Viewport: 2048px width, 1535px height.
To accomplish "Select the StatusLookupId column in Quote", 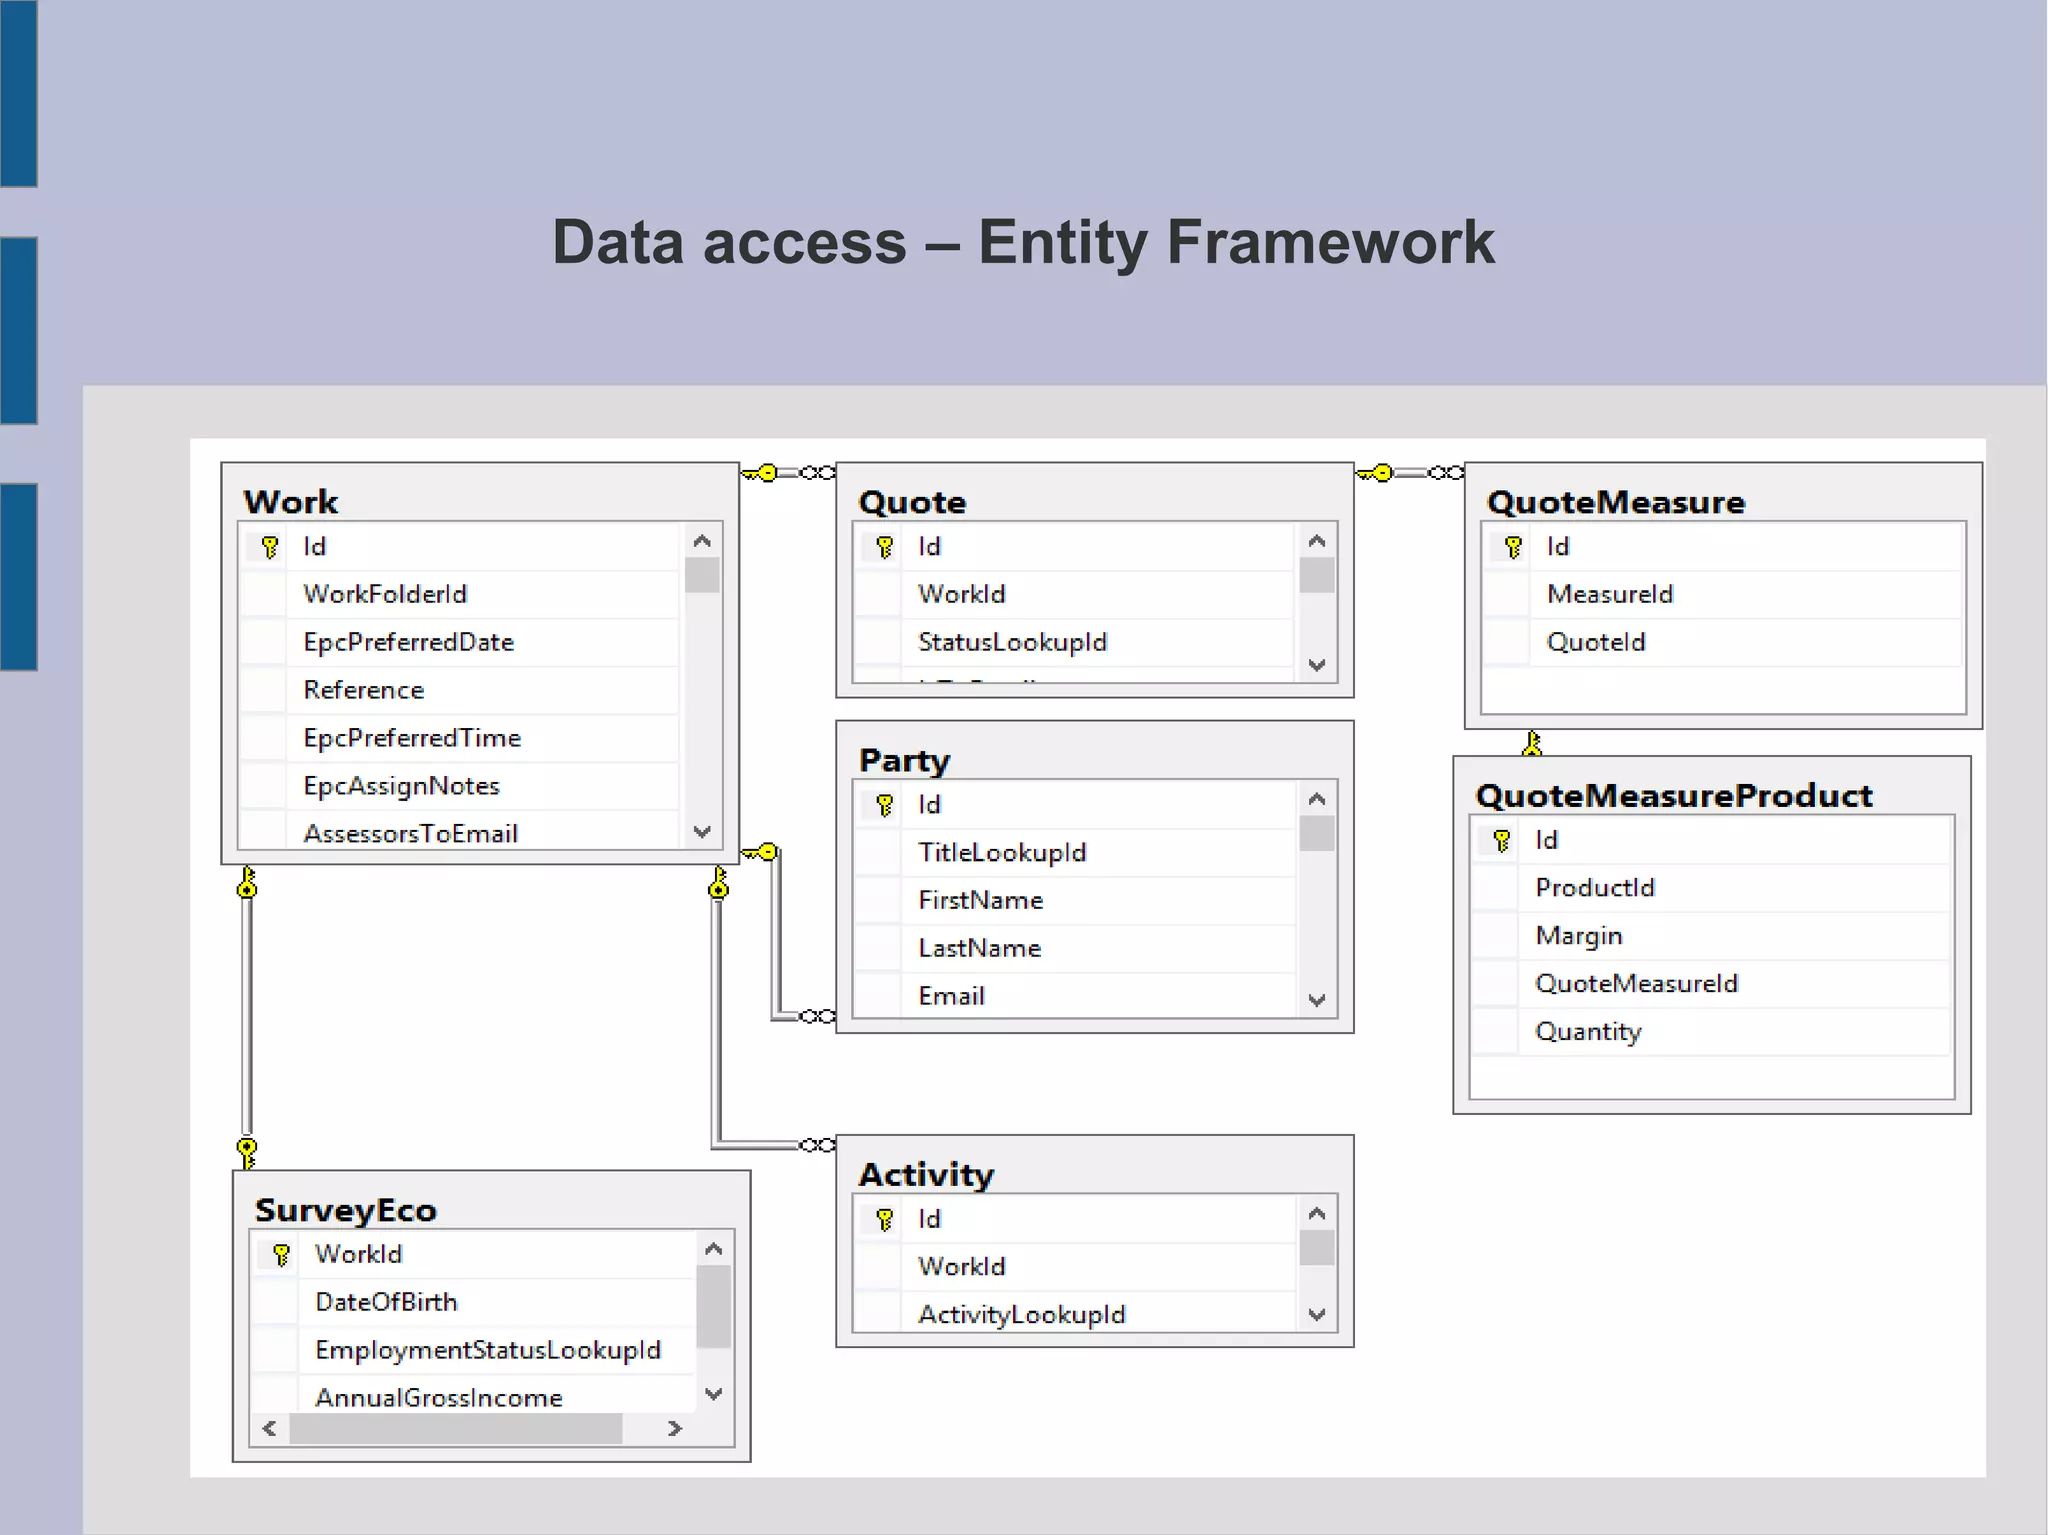I will 1075,642.
